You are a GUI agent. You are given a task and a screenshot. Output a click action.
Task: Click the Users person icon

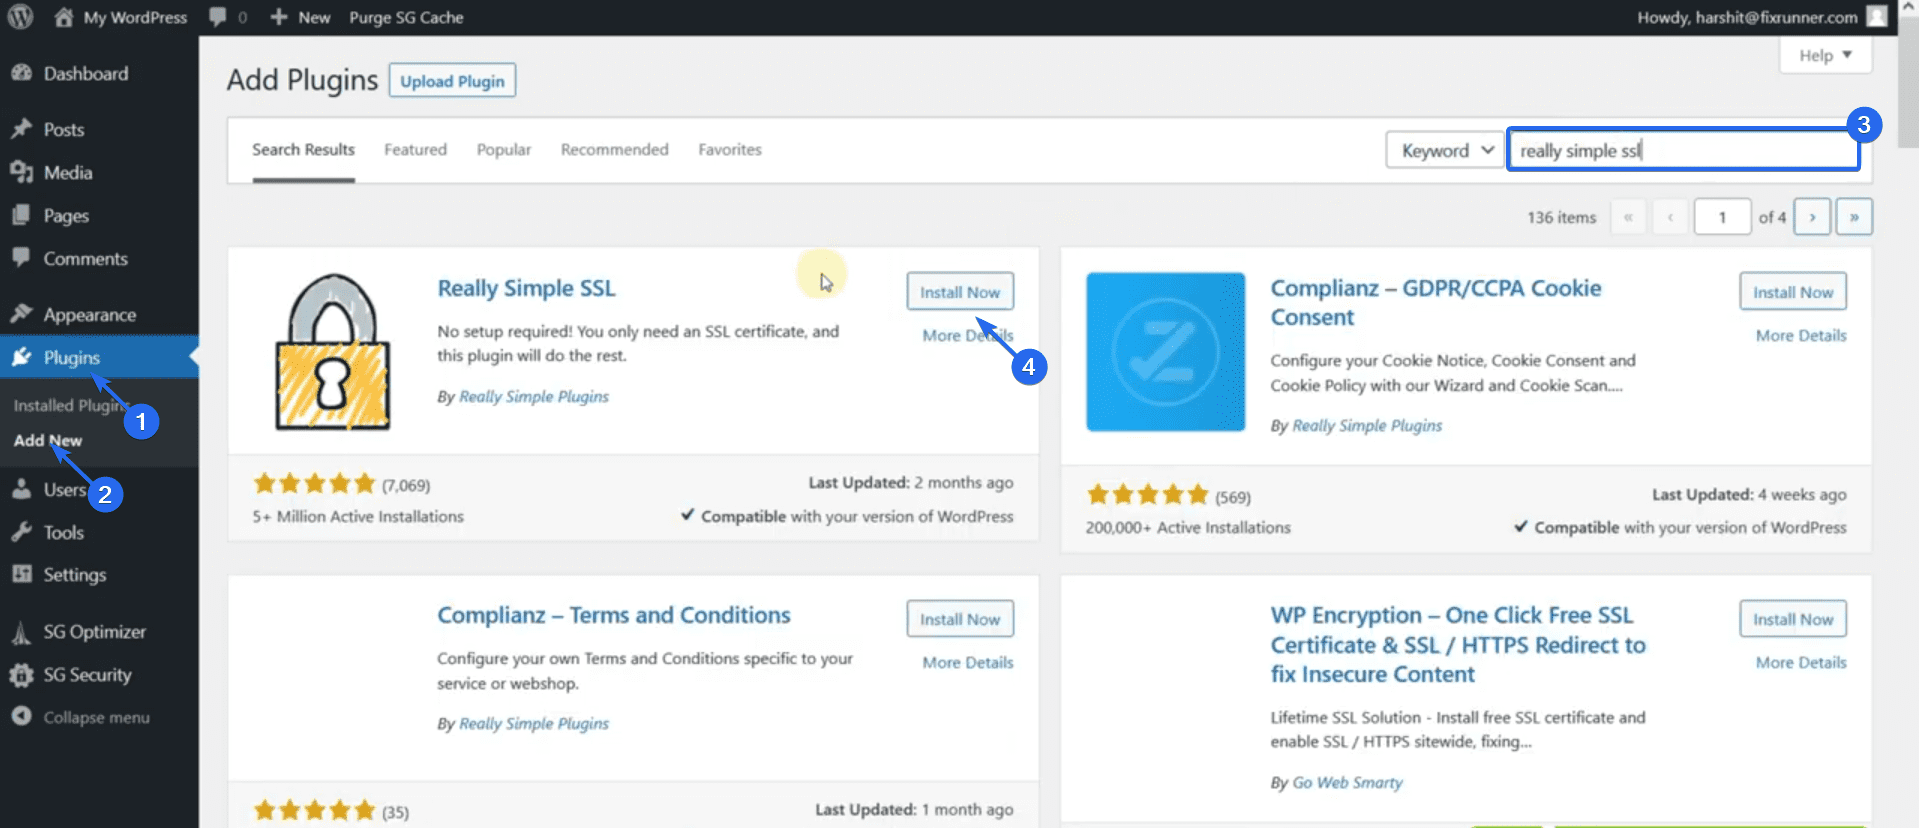point(21,489)
